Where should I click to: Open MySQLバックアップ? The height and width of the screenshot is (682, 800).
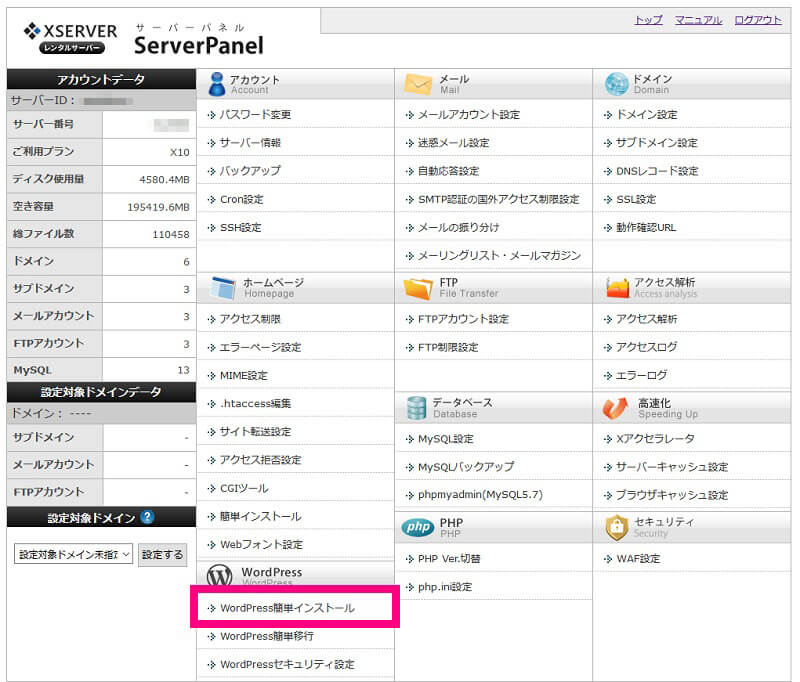coord(466,467)
